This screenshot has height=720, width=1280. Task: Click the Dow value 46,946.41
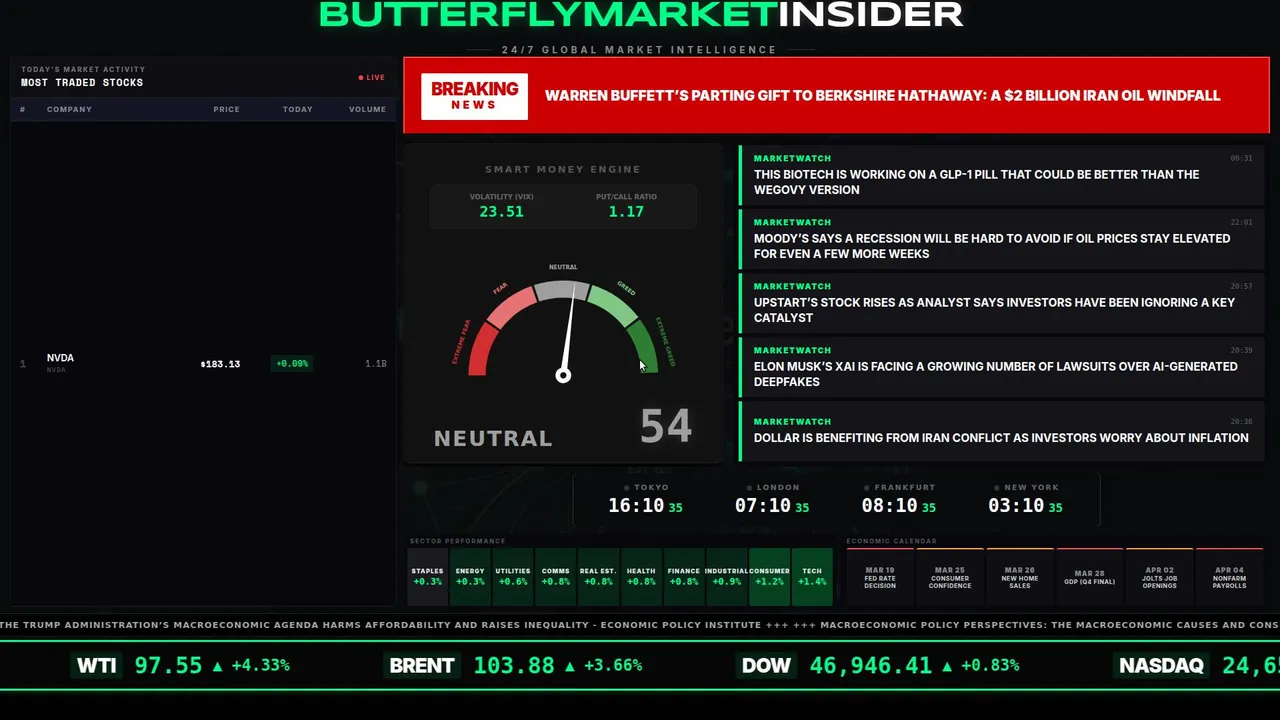pyautogui.click(x=871, y=665)
